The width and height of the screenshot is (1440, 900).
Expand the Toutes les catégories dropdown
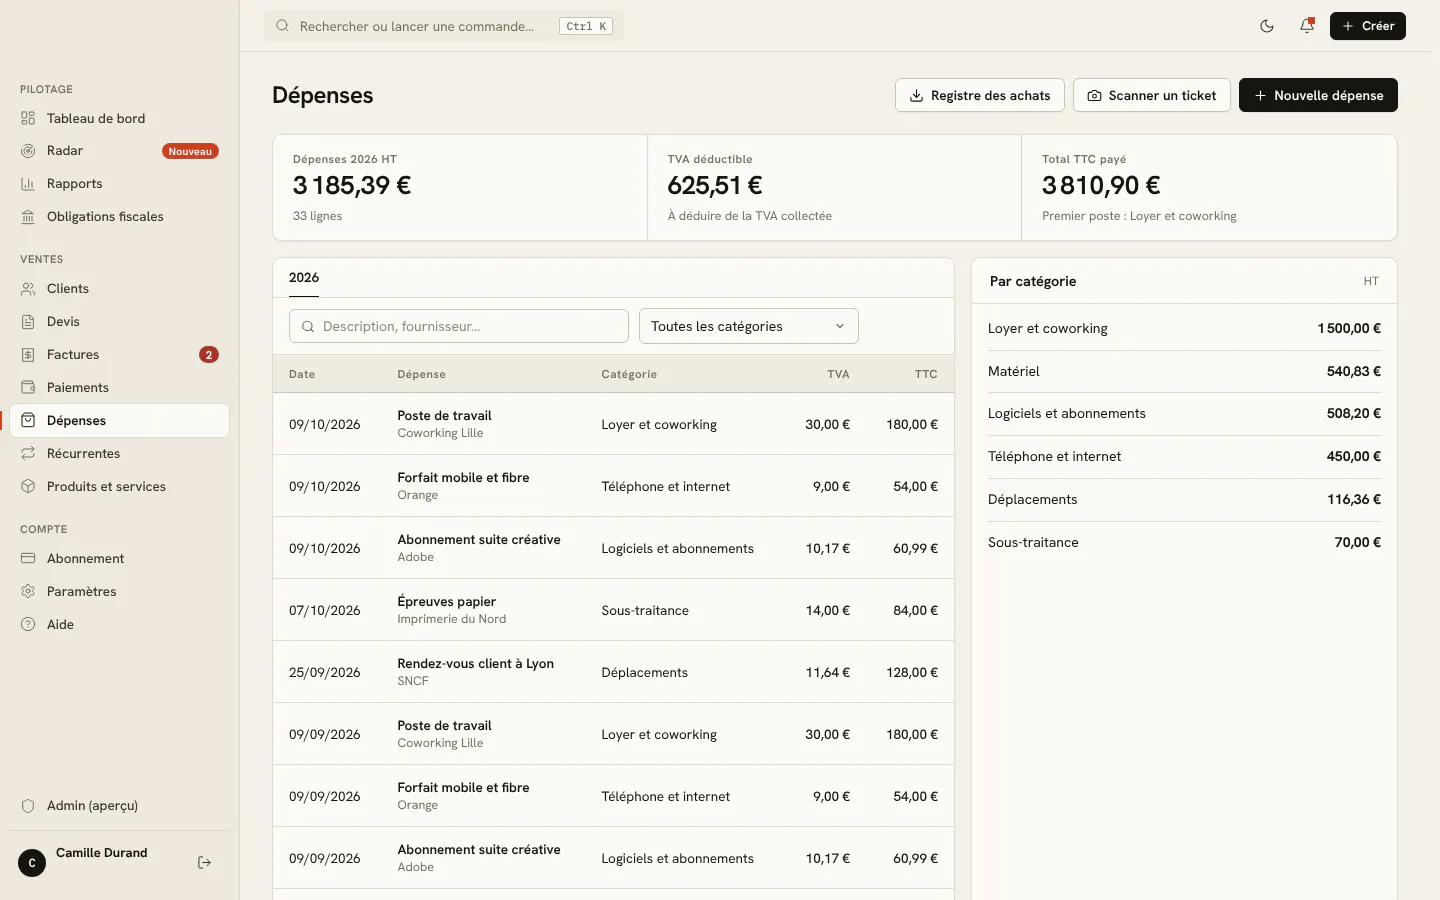pyautogui.click(x=748, y=326)
